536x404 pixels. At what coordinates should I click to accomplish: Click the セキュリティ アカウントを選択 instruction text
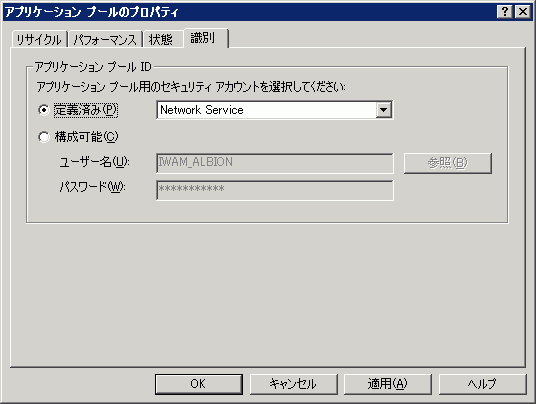click(191, 87)
